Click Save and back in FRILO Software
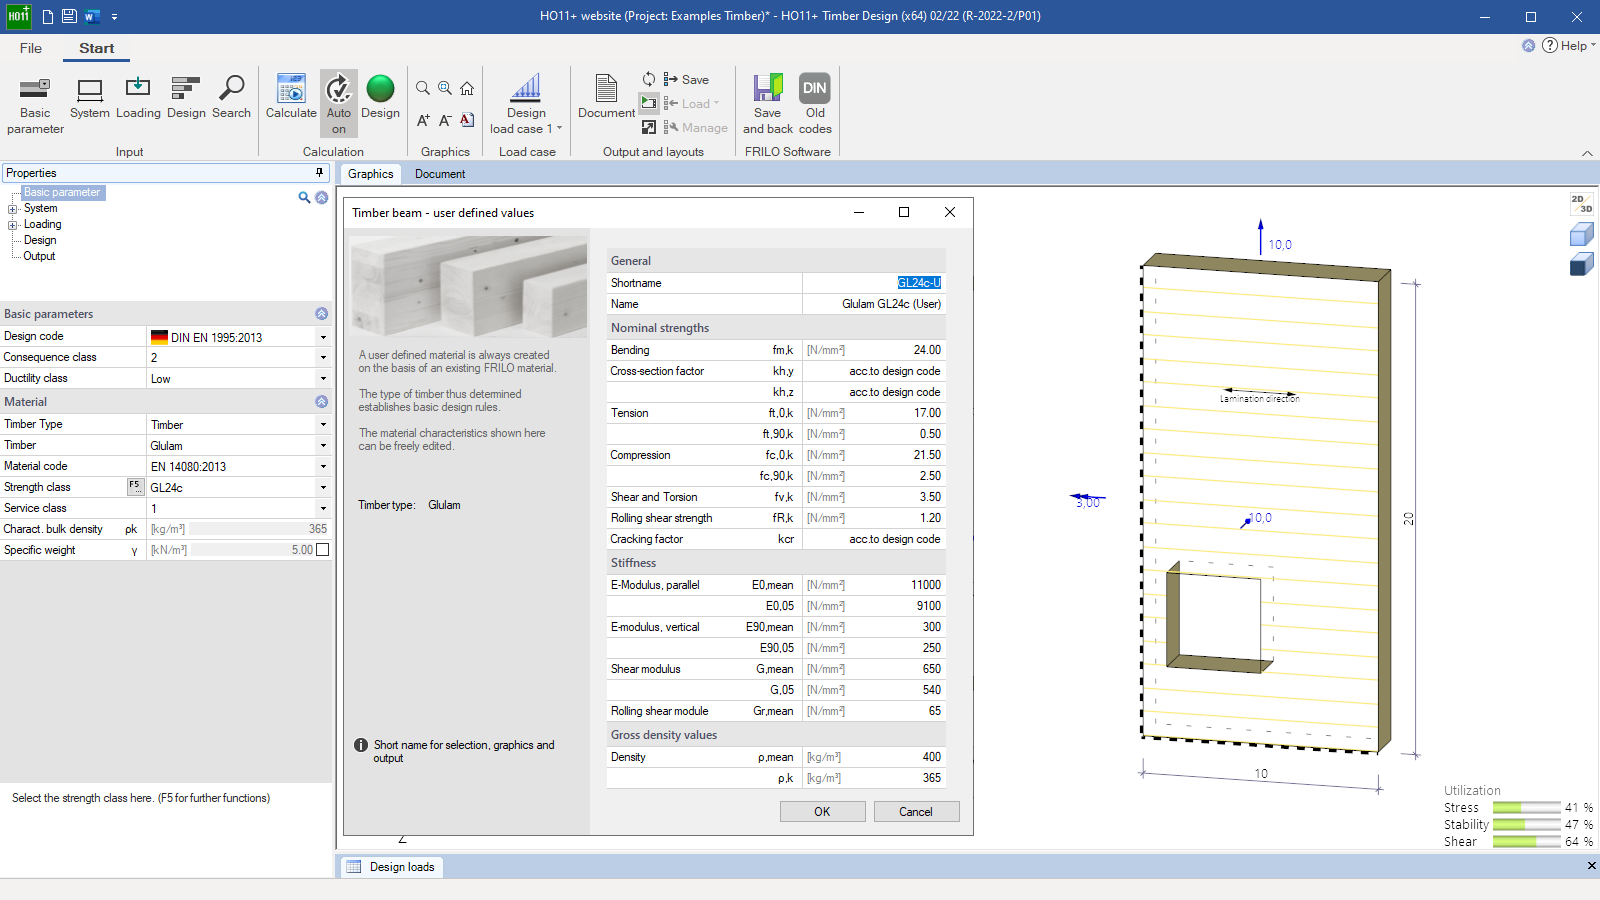 pyautogui.click(x=768, y=104)
